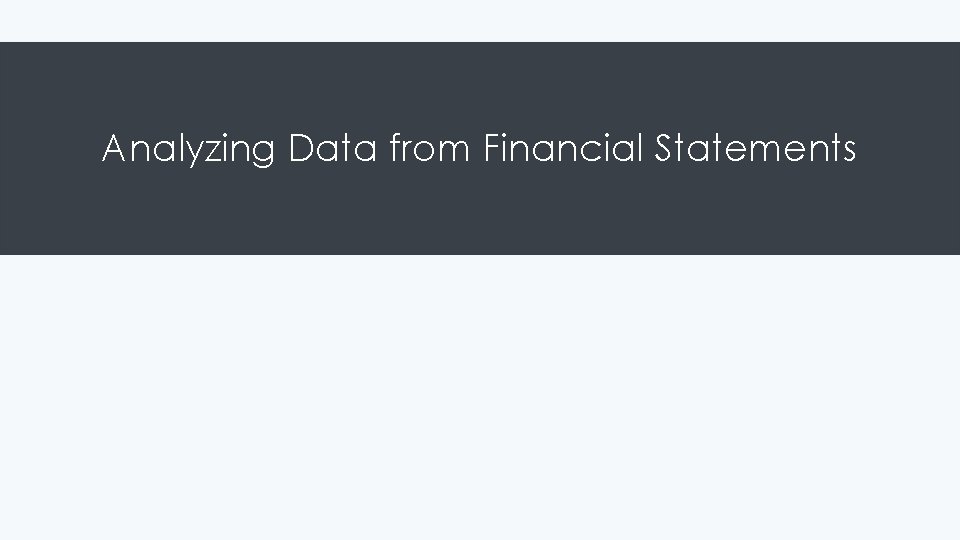The height and width of the screenshot is (540, 960).
Task: Click center of the blank lower slide area
Action: point(480,397)
